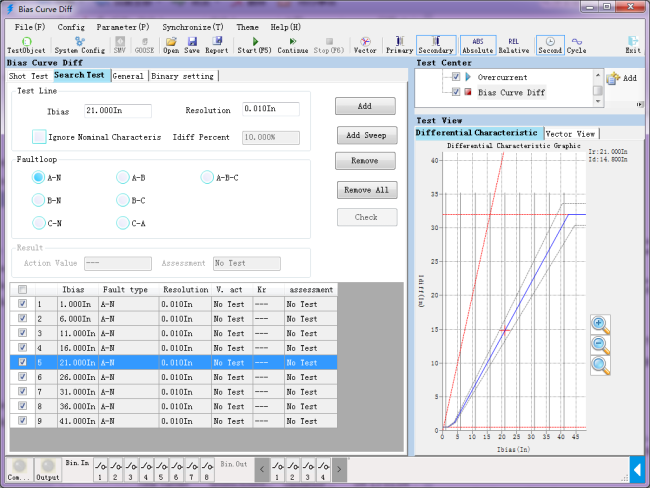
Task: Uncheck the row 3 checkbox in table
Action: (x=23, y=333)
